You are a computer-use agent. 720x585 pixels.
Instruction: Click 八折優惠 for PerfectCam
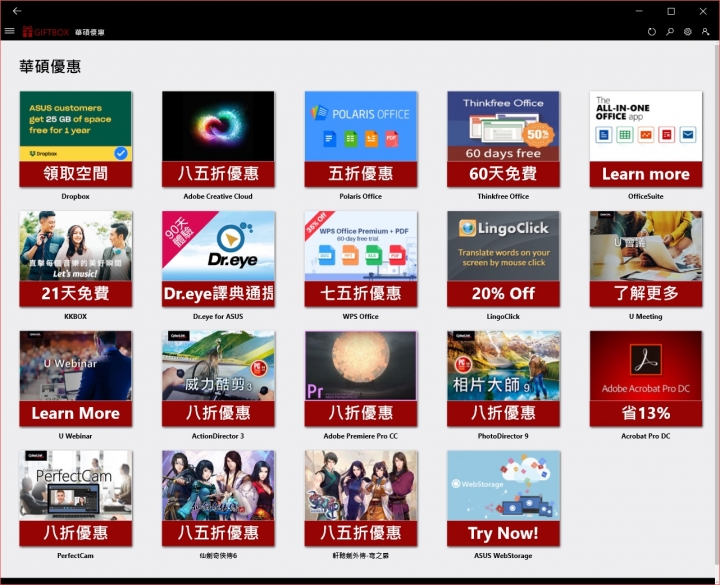76,534
